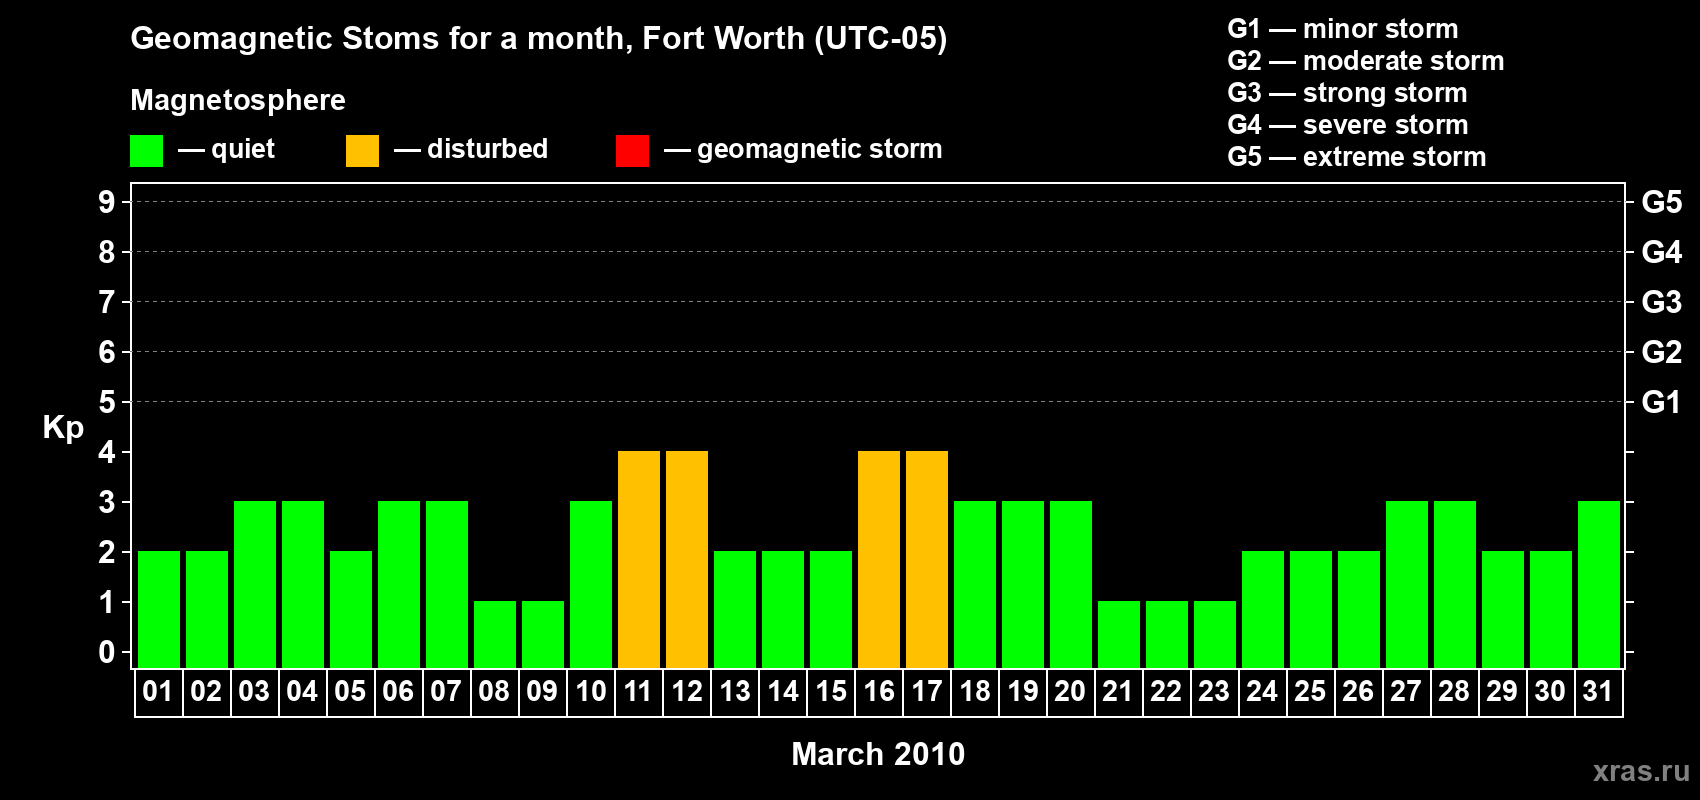Click the Kp value 4 on y-axis
The width and height of the screenshot is (1700, 800).
(107, 452)
